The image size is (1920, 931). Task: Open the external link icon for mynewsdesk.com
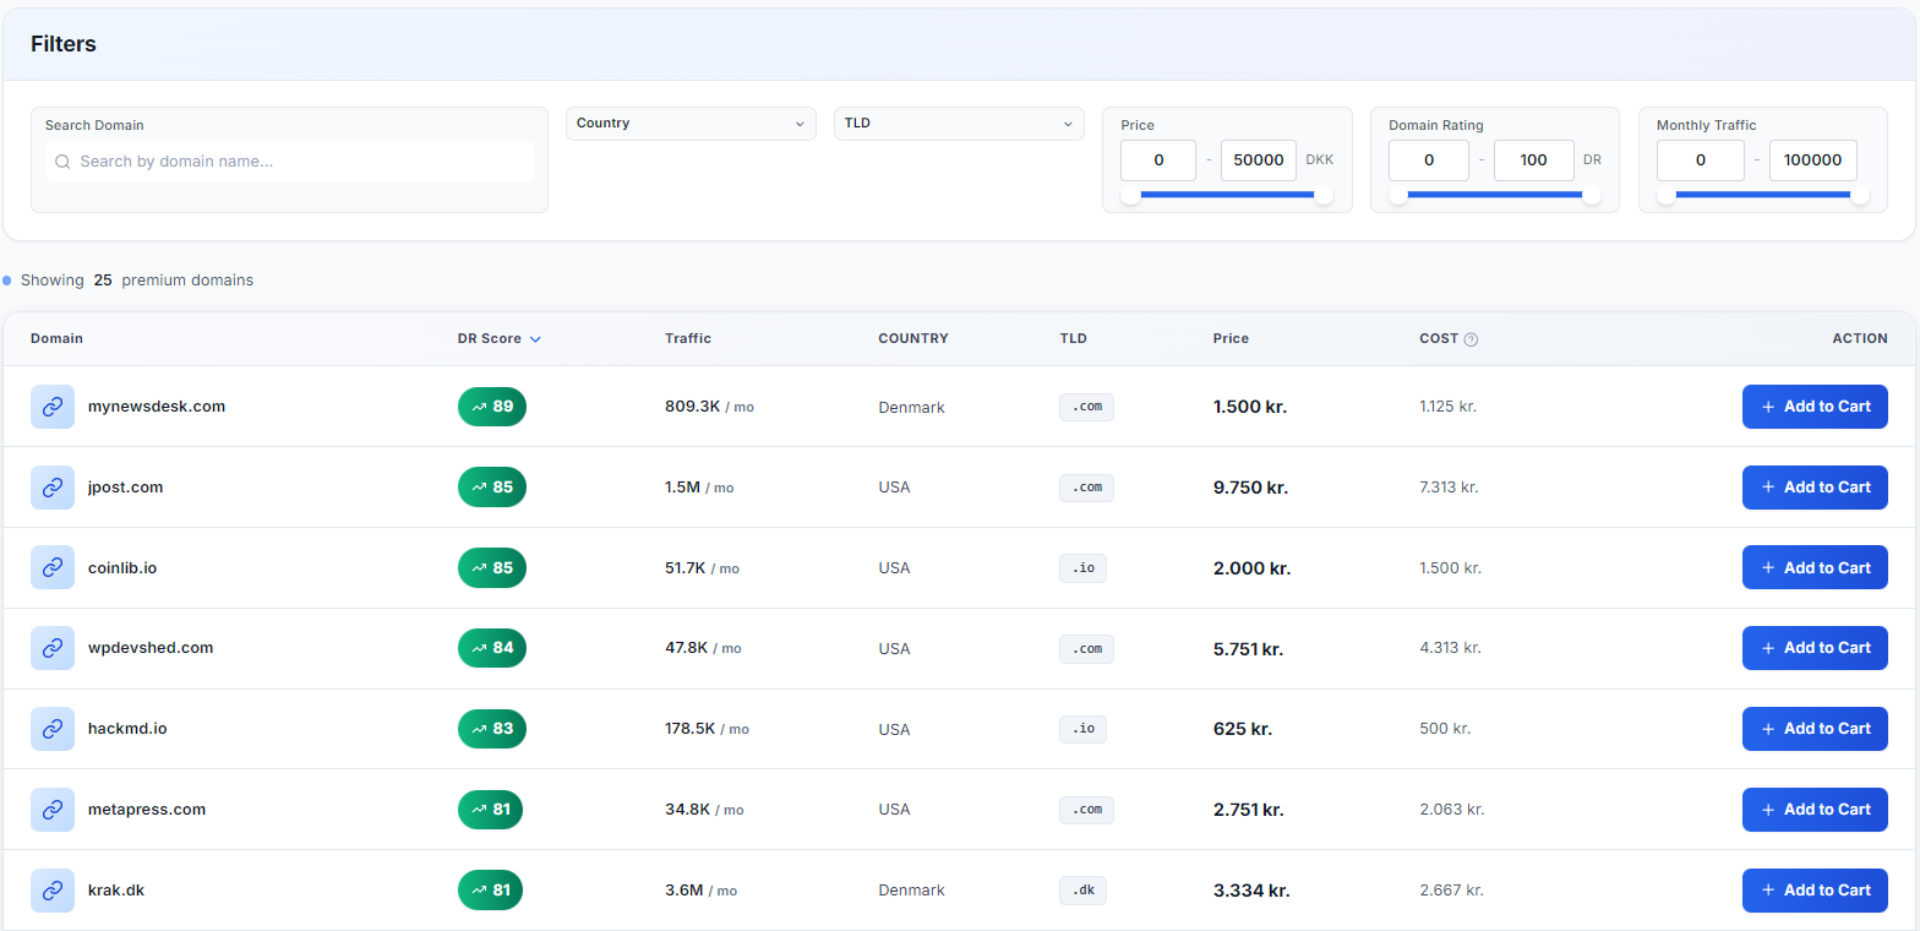point(54,406)
